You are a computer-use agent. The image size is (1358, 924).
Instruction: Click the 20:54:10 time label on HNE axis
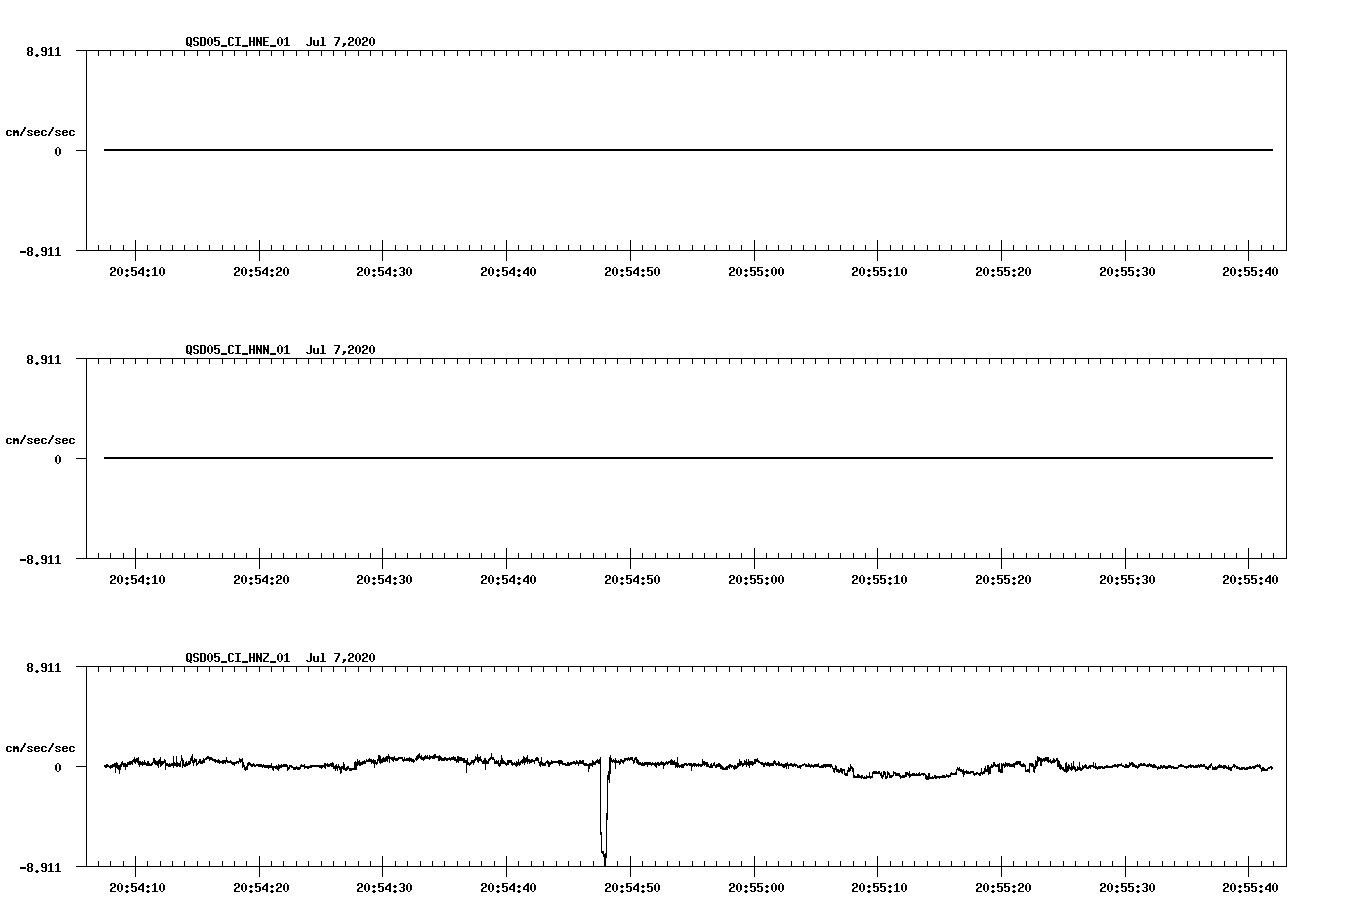[137, 271]
